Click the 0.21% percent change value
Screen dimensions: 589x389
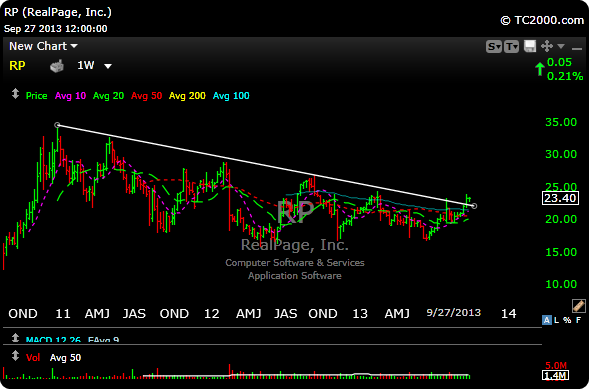click(565, 76)
